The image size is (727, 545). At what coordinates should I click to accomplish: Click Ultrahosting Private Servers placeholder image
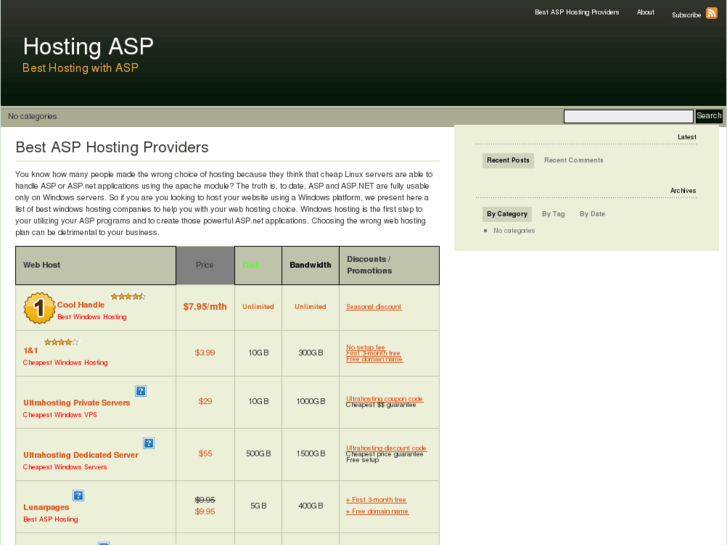coord(140,391)
